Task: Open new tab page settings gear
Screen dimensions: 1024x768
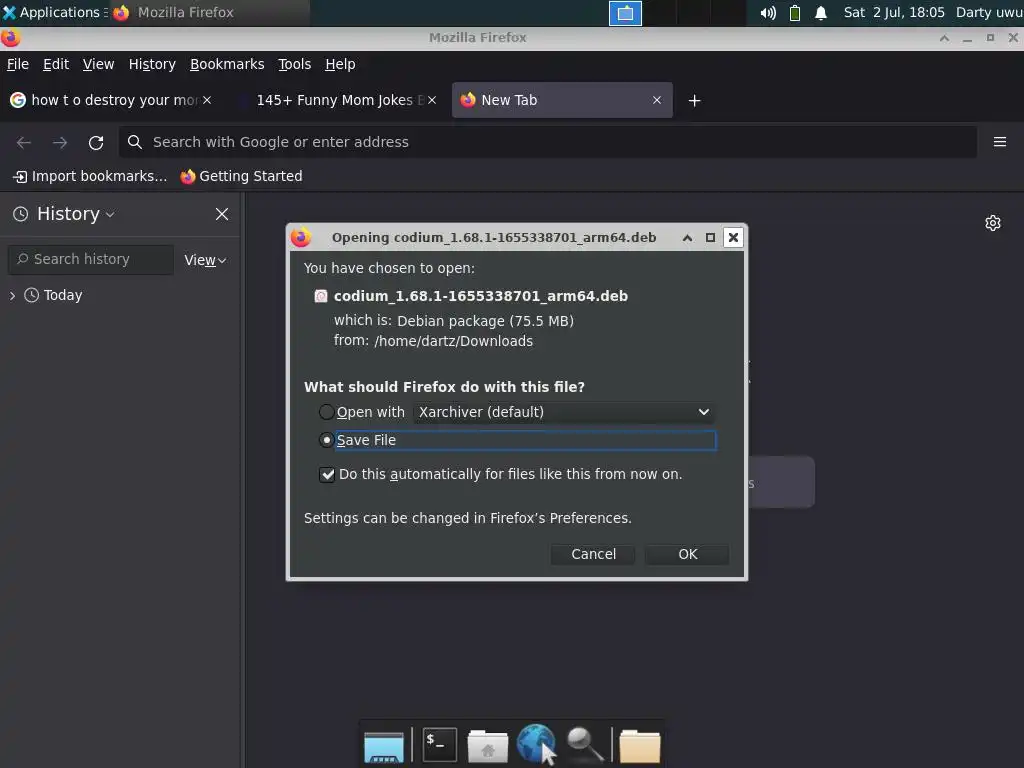Action: [x=993, y=223]
